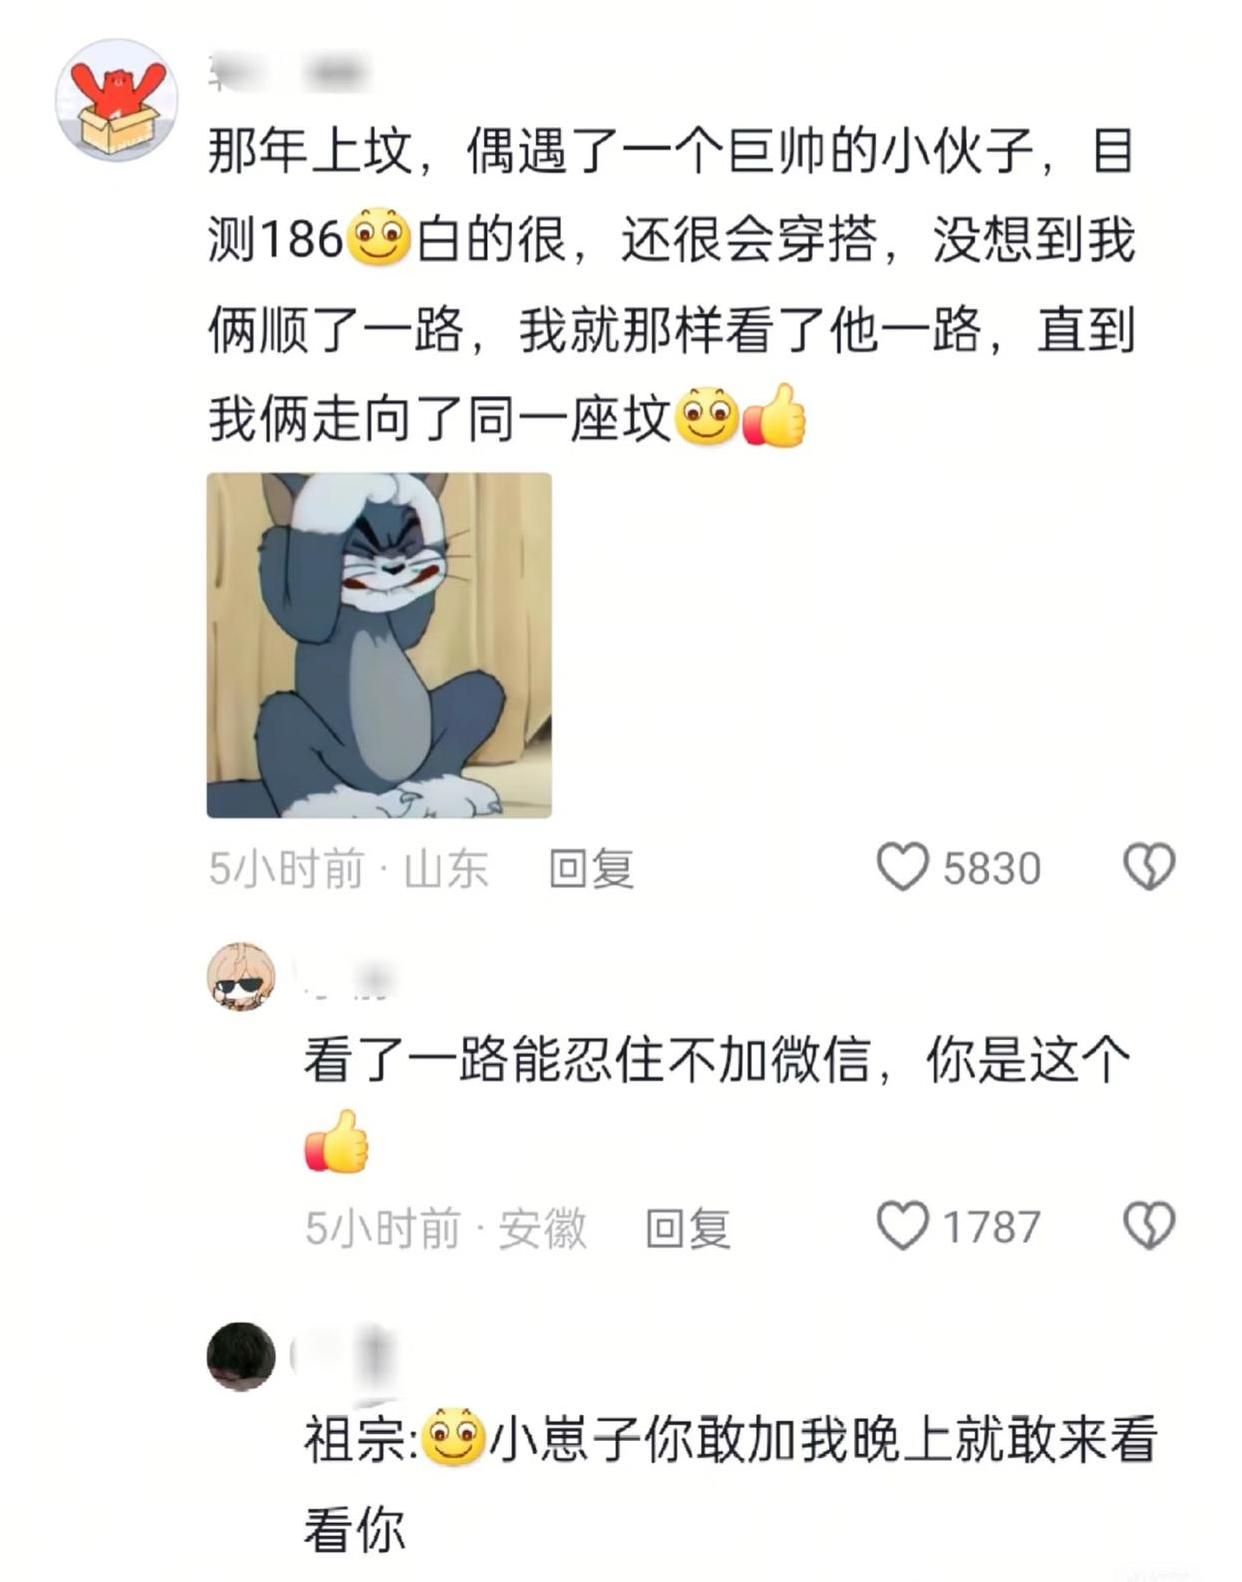Dislike the top comment with broken heart

[x=1149, y=867]
